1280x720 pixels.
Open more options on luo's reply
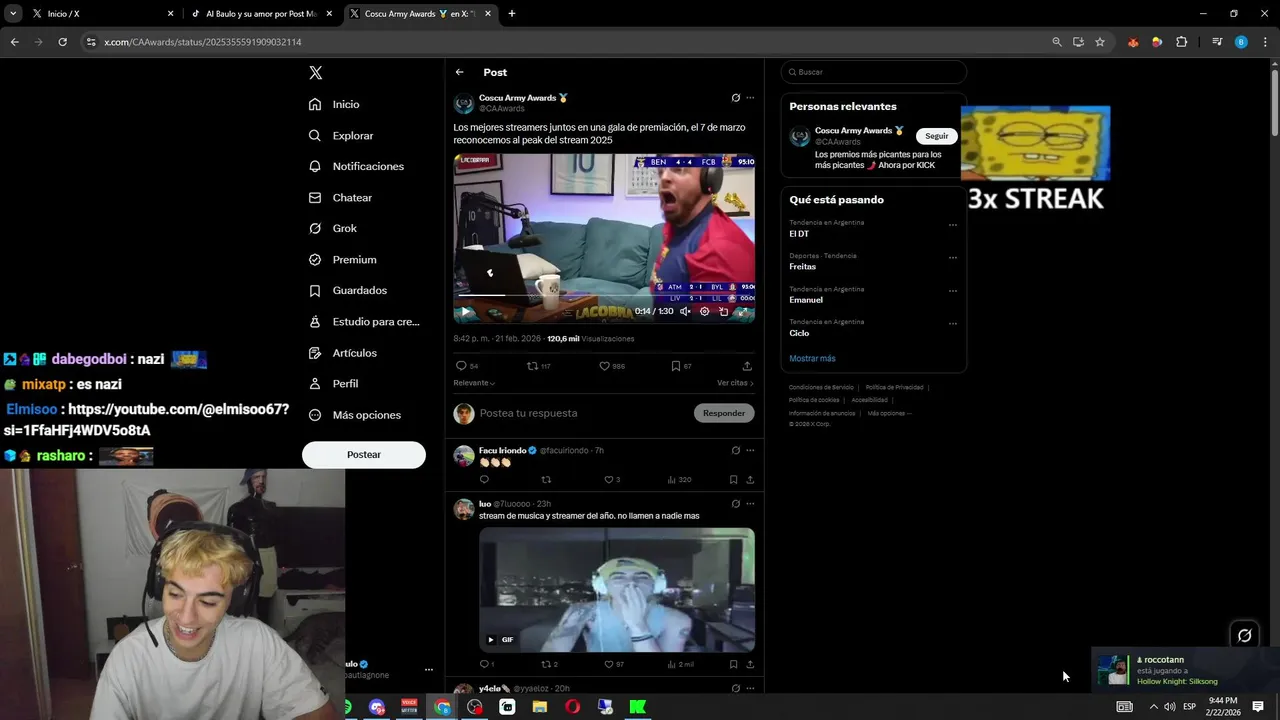tap(750, 504)
